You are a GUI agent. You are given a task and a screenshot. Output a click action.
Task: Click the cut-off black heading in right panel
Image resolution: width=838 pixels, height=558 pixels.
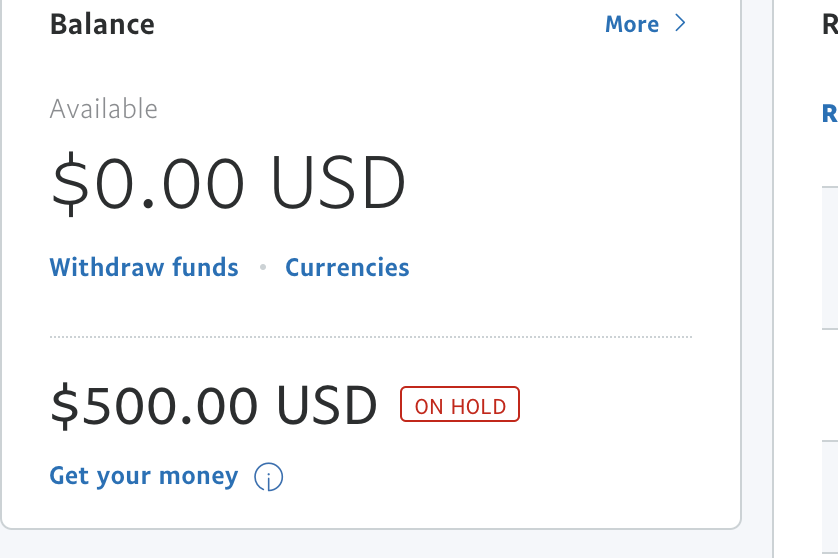point(829,24)
